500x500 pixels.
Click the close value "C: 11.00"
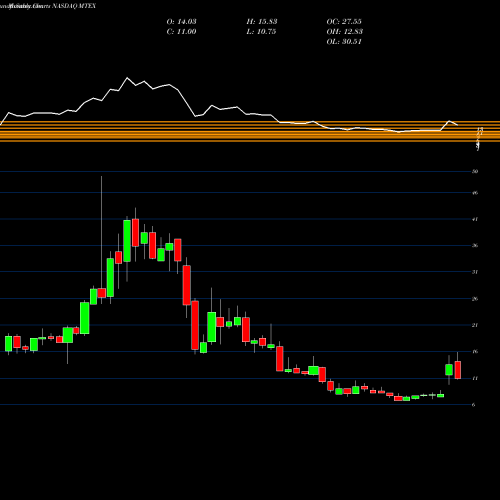pyautogui.click(x=181, y=32)
